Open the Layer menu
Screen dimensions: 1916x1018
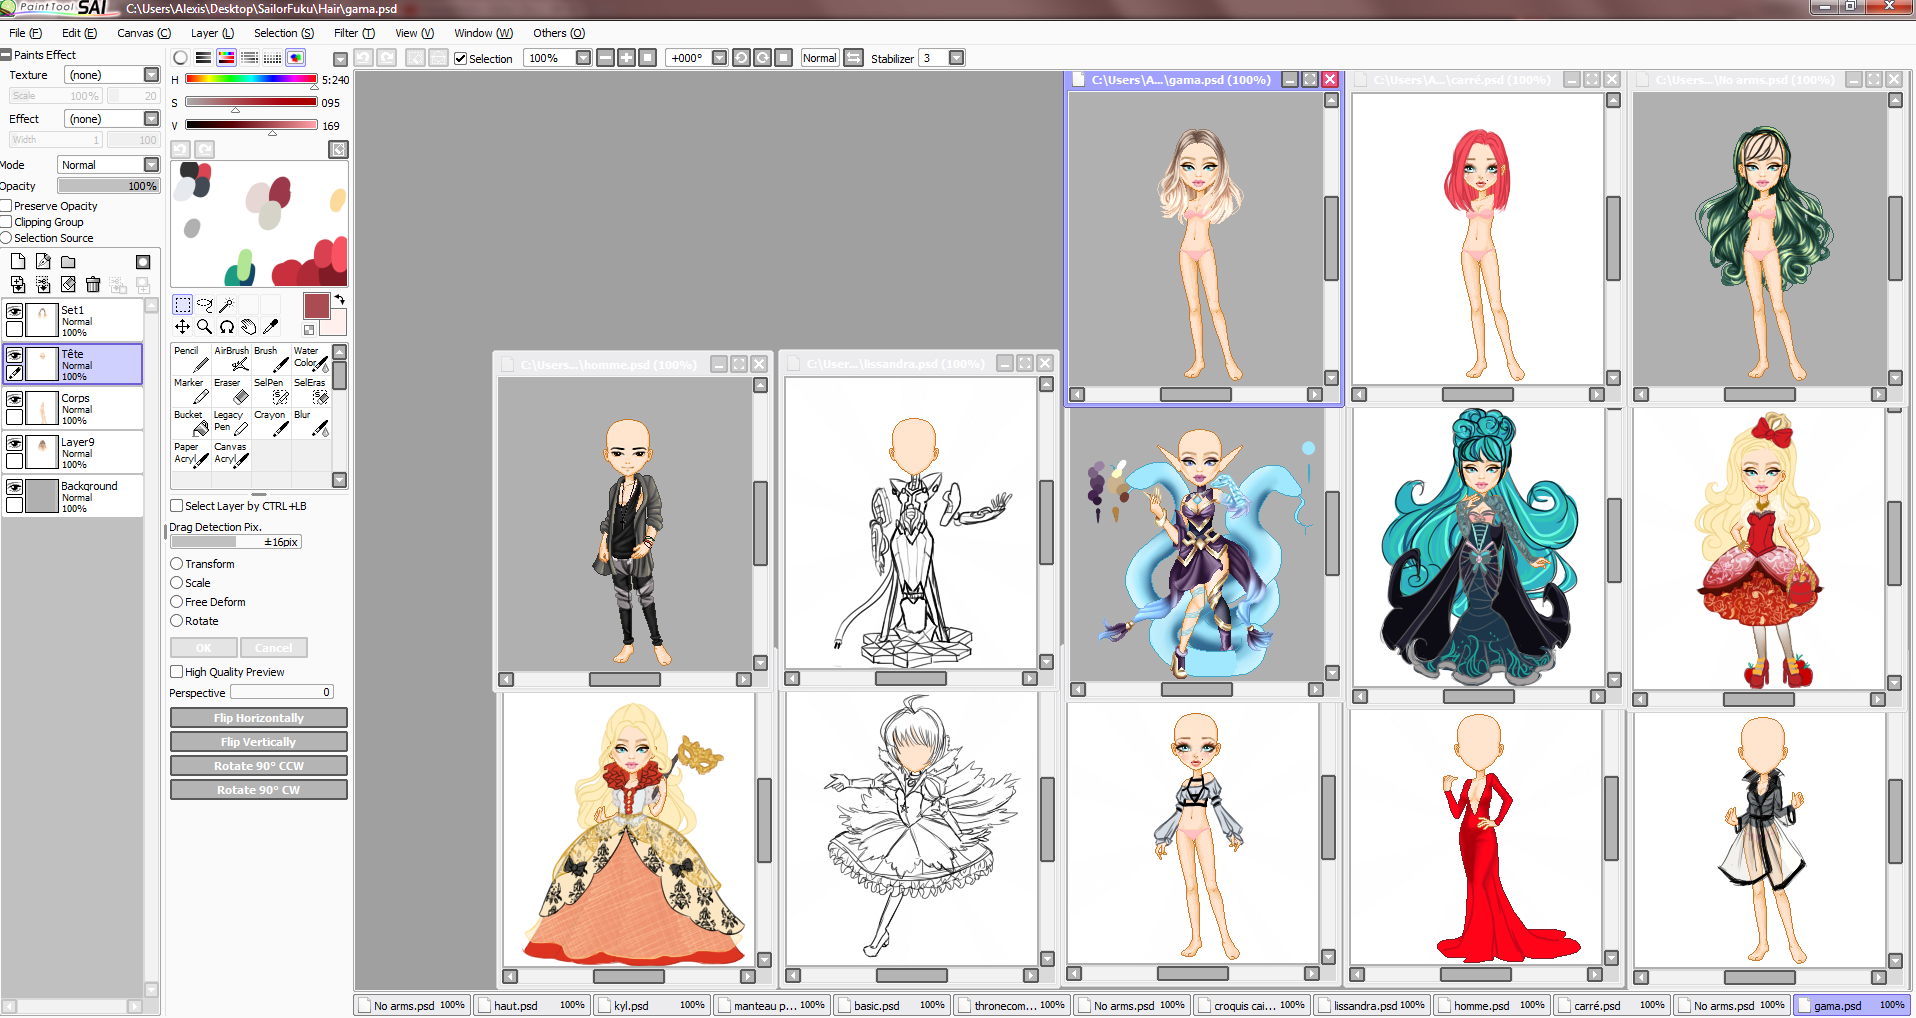pos(212,33)
